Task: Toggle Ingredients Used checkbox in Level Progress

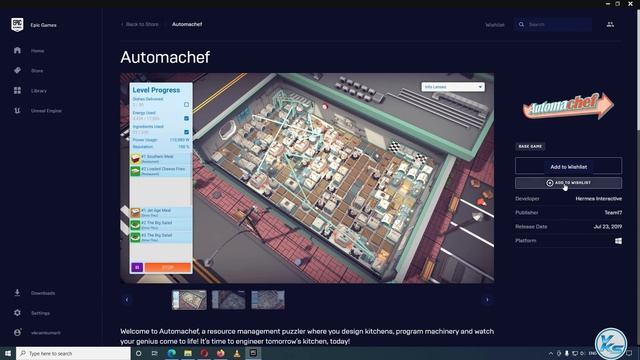Action: tap(187, 132)
